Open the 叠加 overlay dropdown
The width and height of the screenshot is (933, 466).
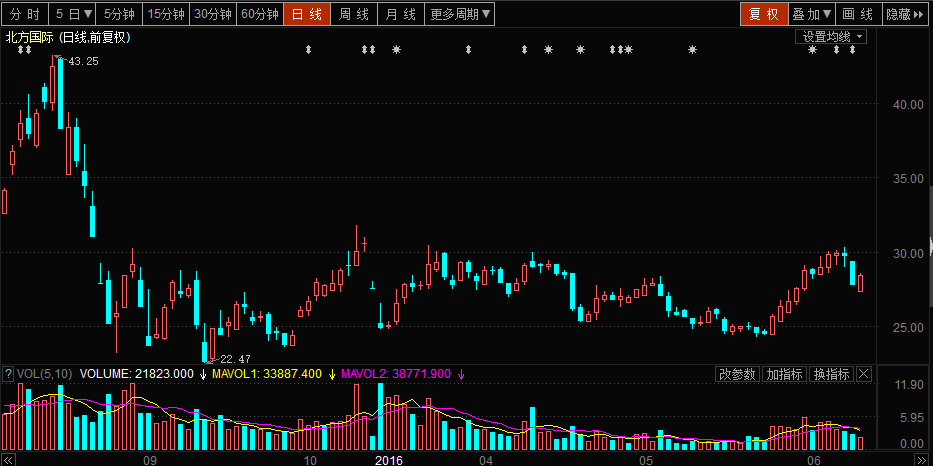(811, 14)
